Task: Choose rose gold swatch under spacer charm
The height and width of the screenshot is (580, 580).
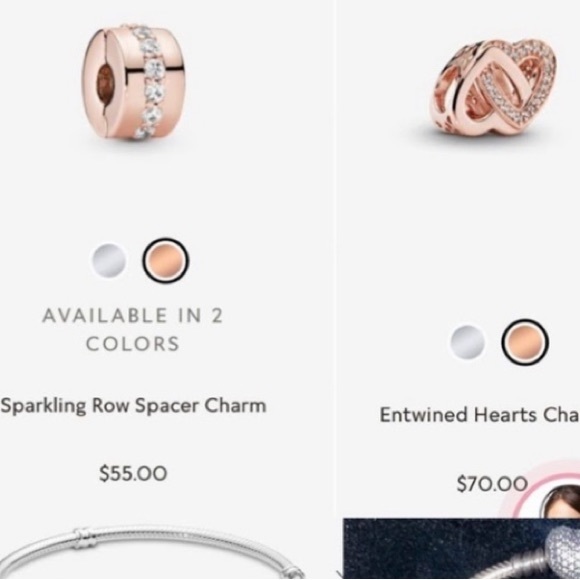Action: [x=165, y=260]
